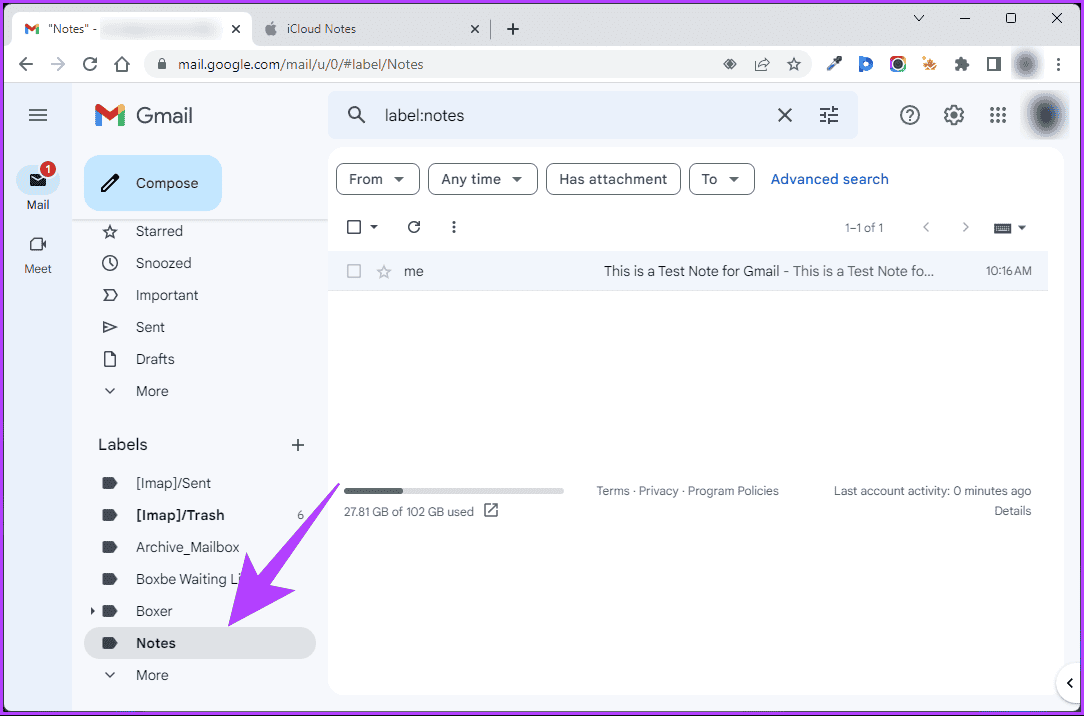The height and width of the screenshot is (716, 1084).
Task: Open the Google apps grid
Action: pyautogui.click(x=997, y=115)
